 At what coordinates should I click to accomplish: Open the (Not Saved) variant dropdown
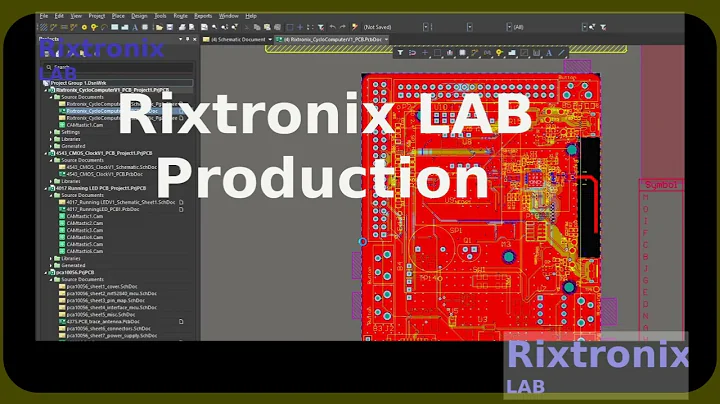(x=426, y=27)
